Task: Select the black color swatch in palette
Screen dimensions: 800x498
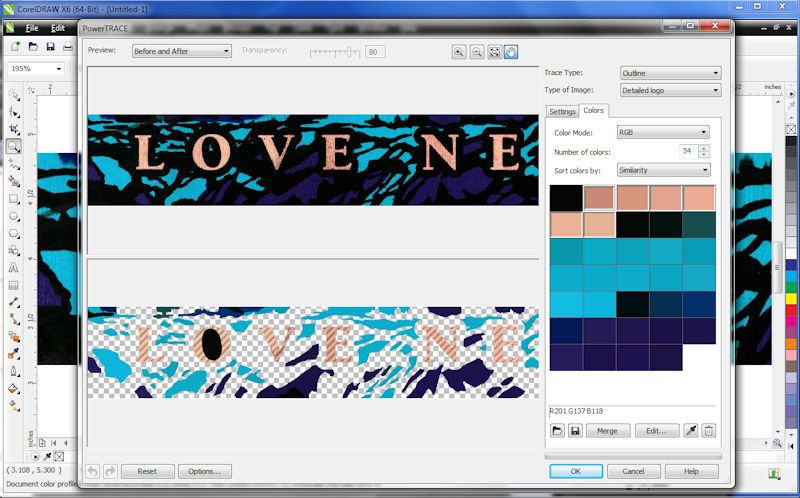Action: 566,198
